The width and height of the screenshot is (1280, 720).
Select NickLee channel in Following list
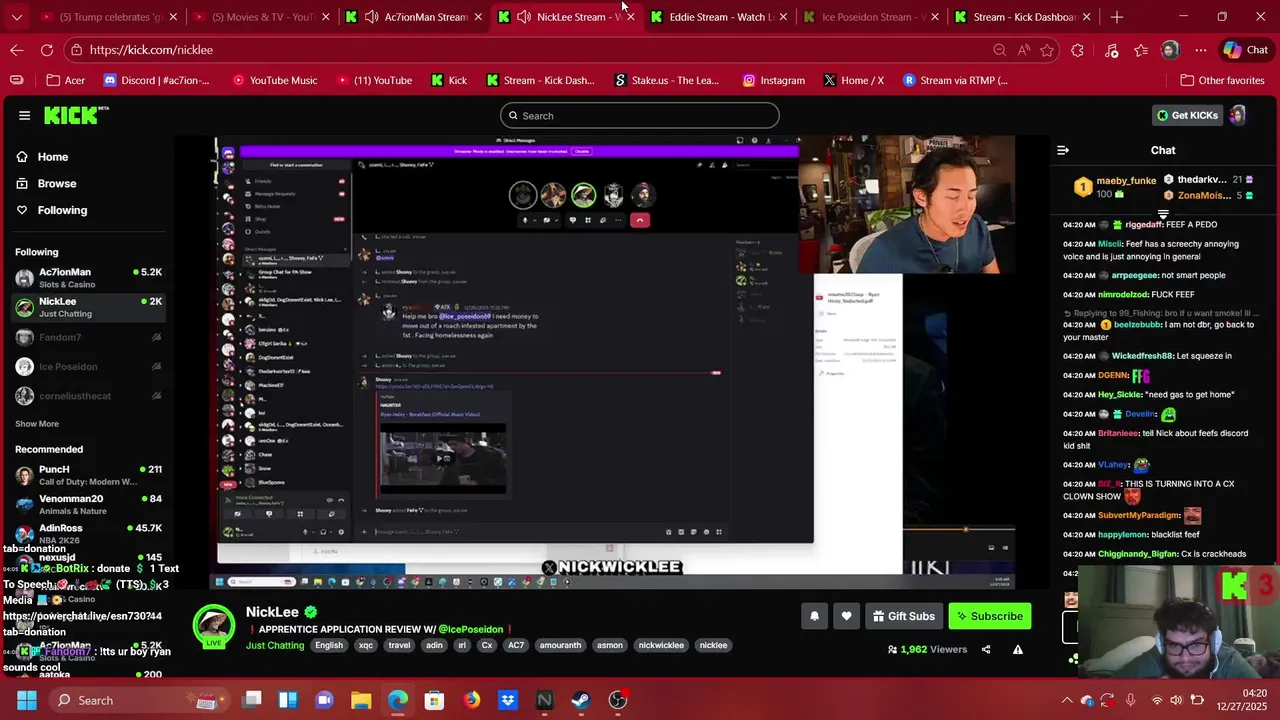pyautogui.click(x=88, y=307)
